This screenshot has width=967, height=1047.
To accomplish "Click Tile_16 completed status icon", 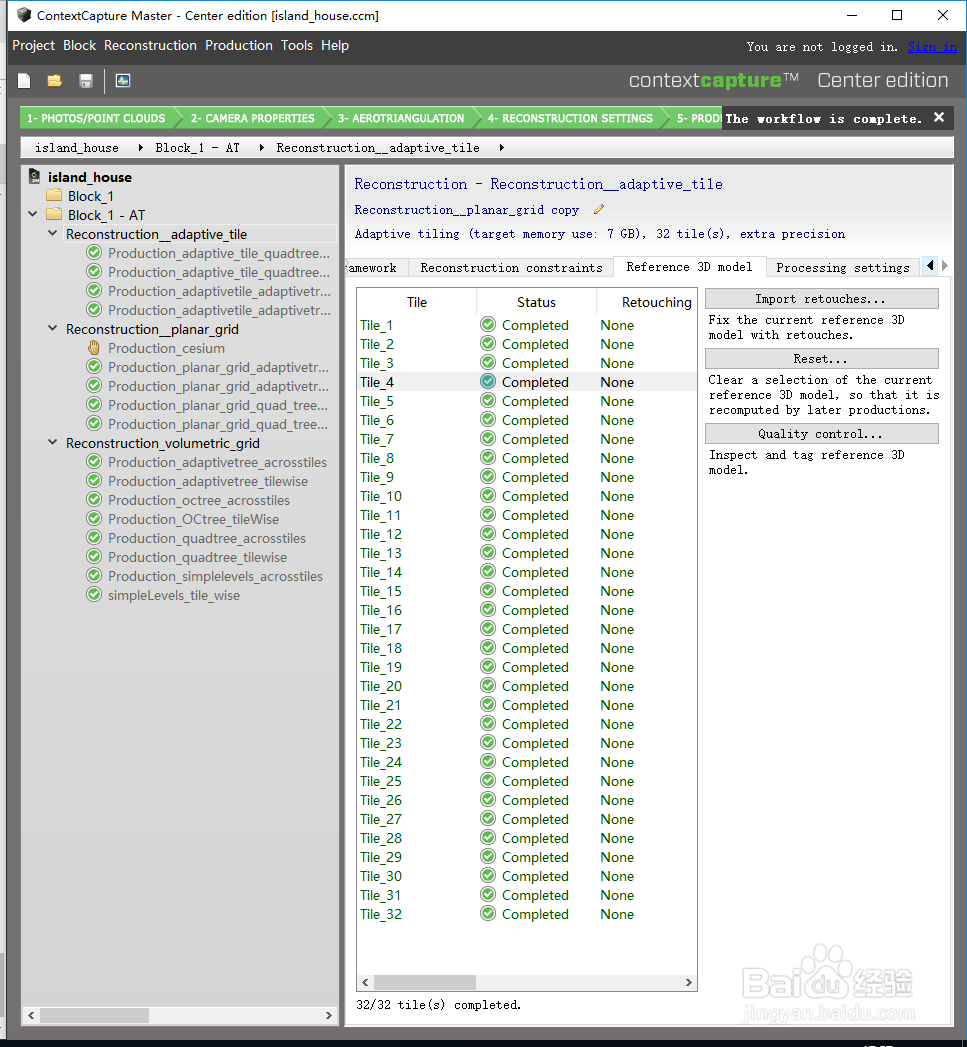I will (x=488, y=610).
